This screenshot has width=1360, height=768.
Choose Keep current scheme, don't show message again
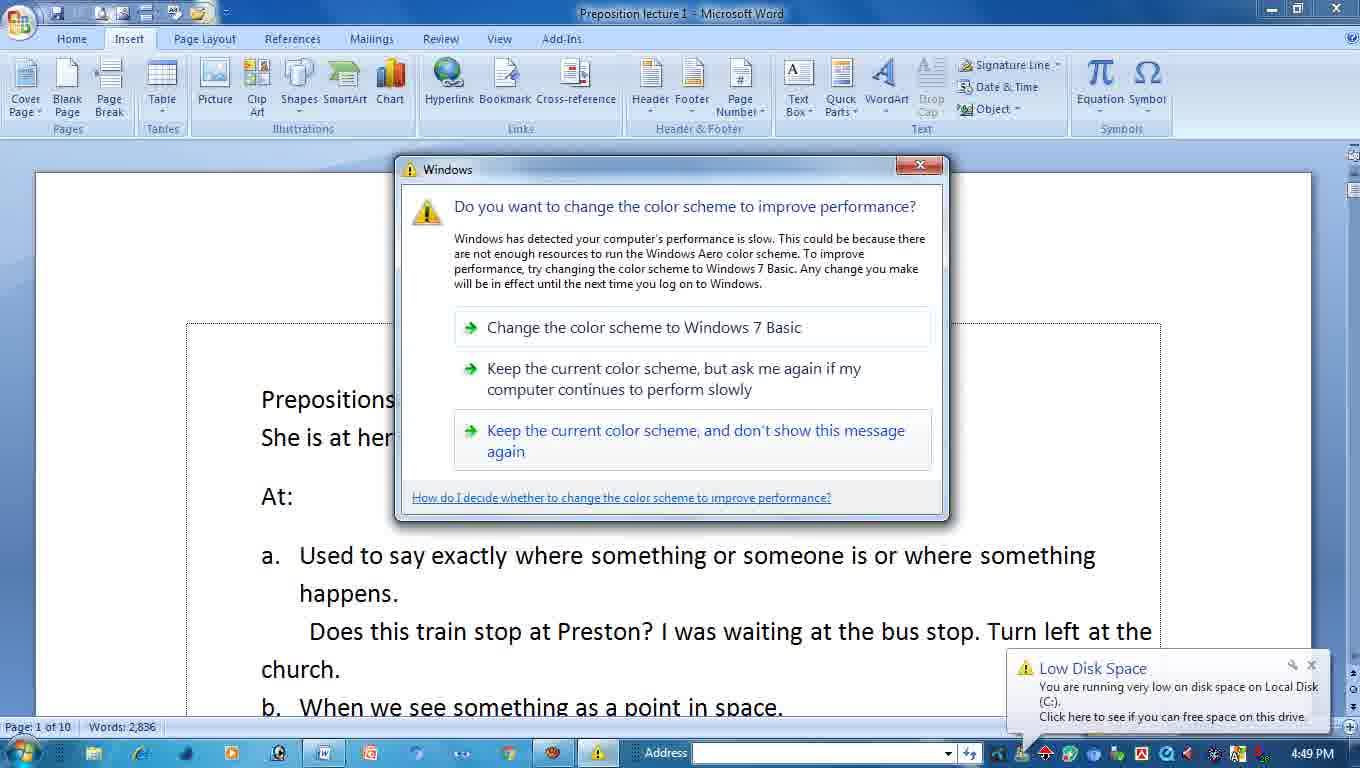[x=692, y=440]
